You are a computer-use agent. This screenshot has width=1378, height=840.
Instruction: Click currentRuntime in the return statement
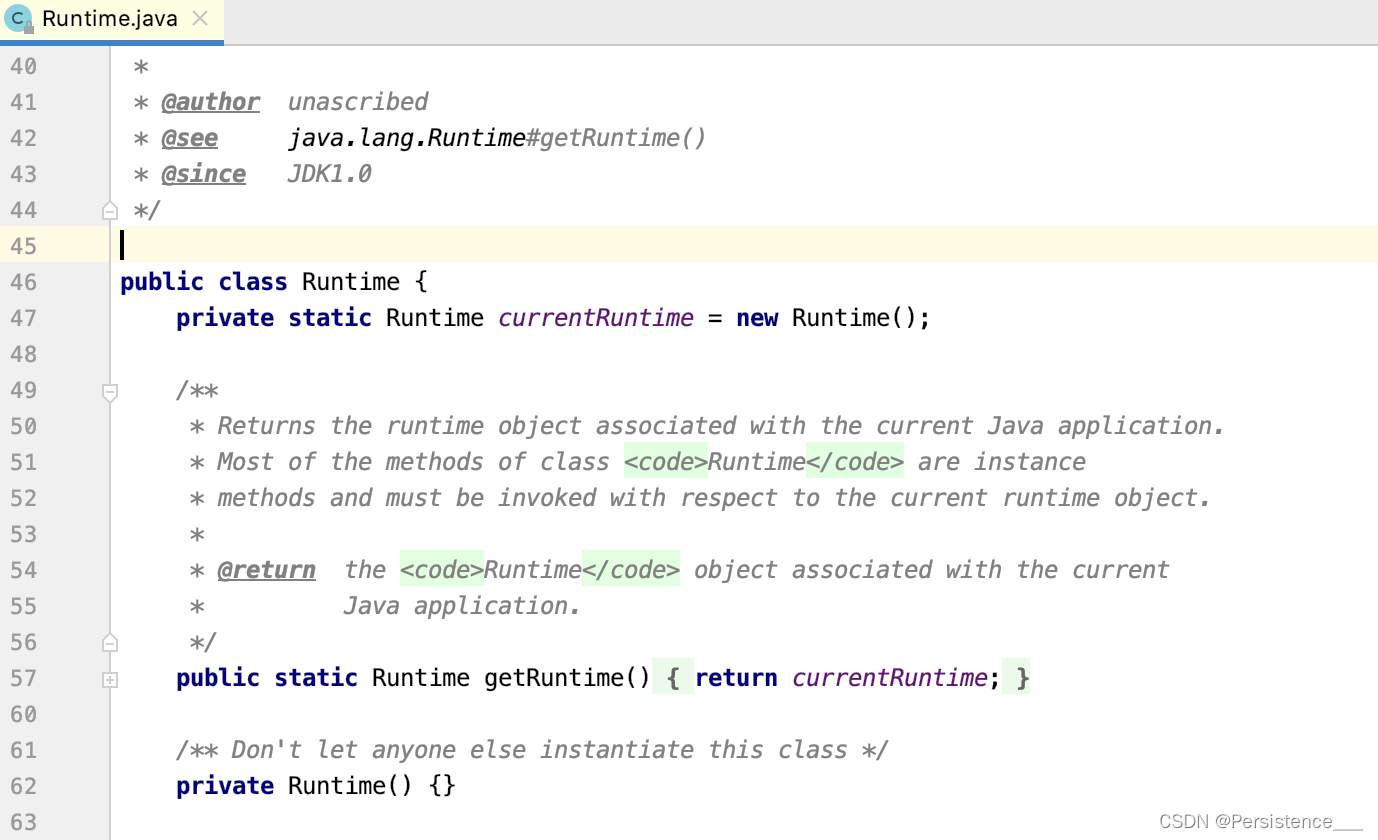coord(890,678)
